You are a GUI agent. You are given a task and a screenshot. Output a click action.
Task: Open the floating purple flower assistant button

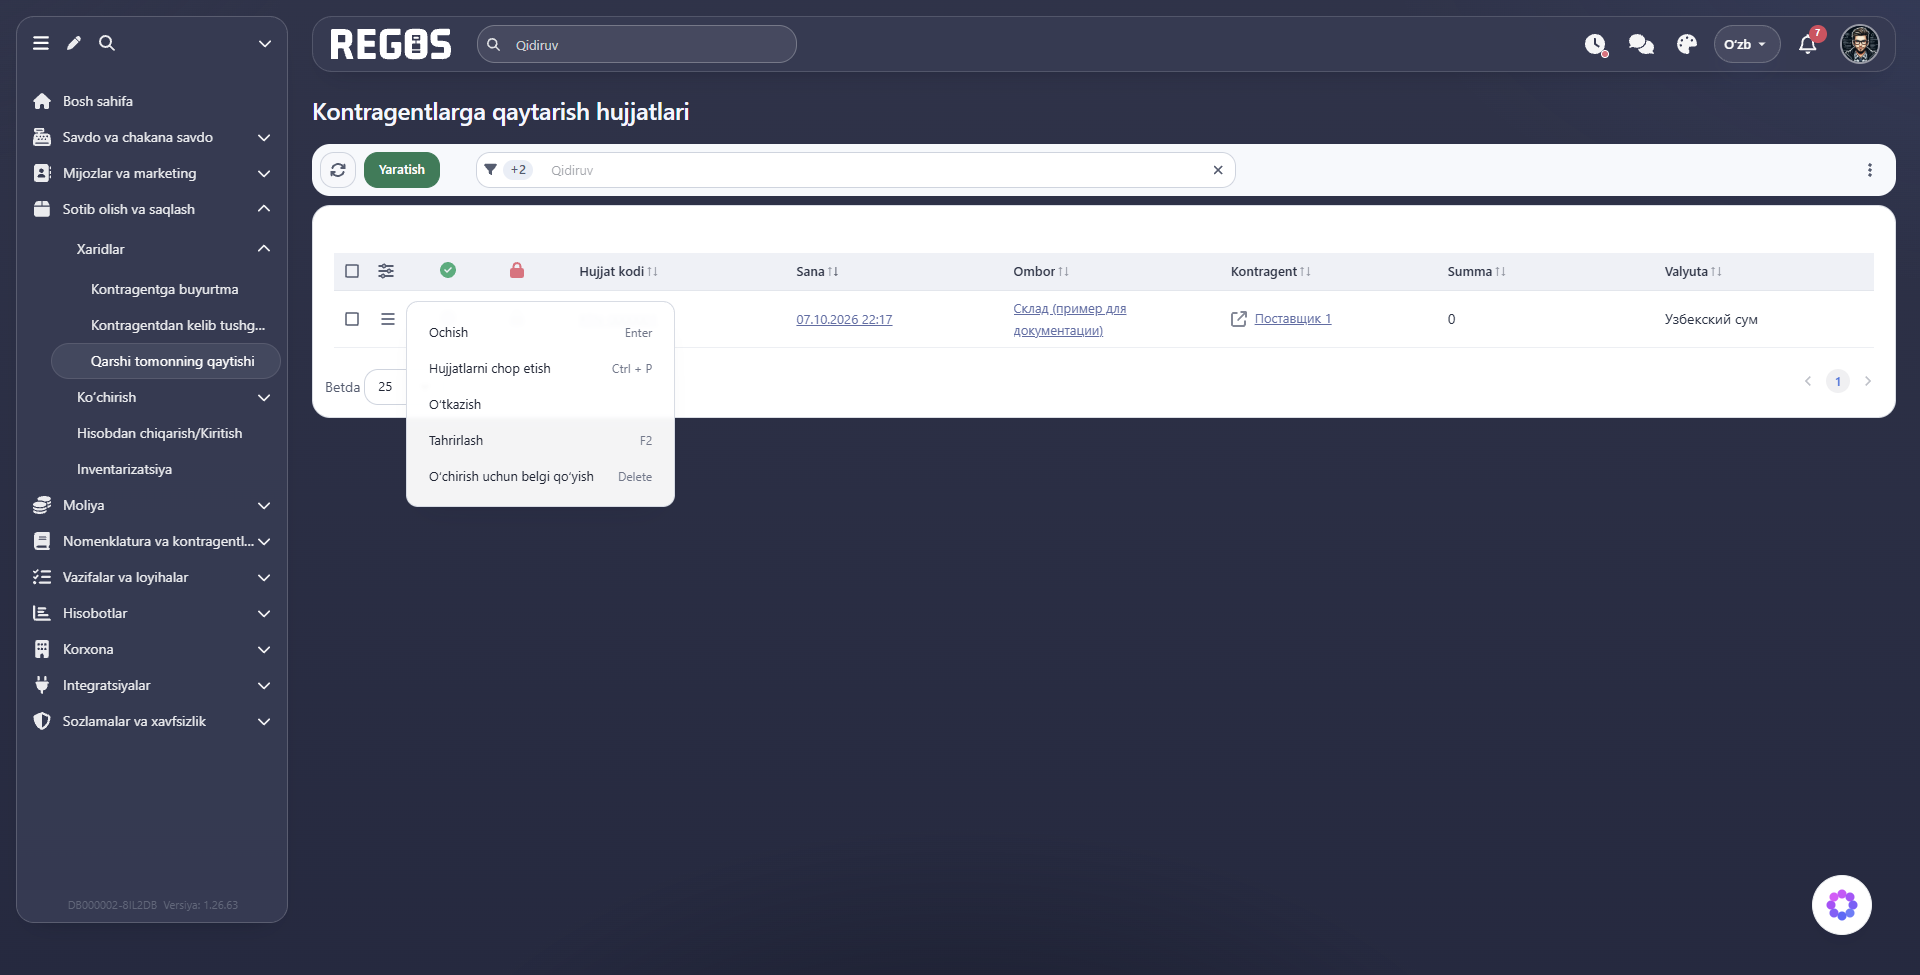click(1842, 905)
